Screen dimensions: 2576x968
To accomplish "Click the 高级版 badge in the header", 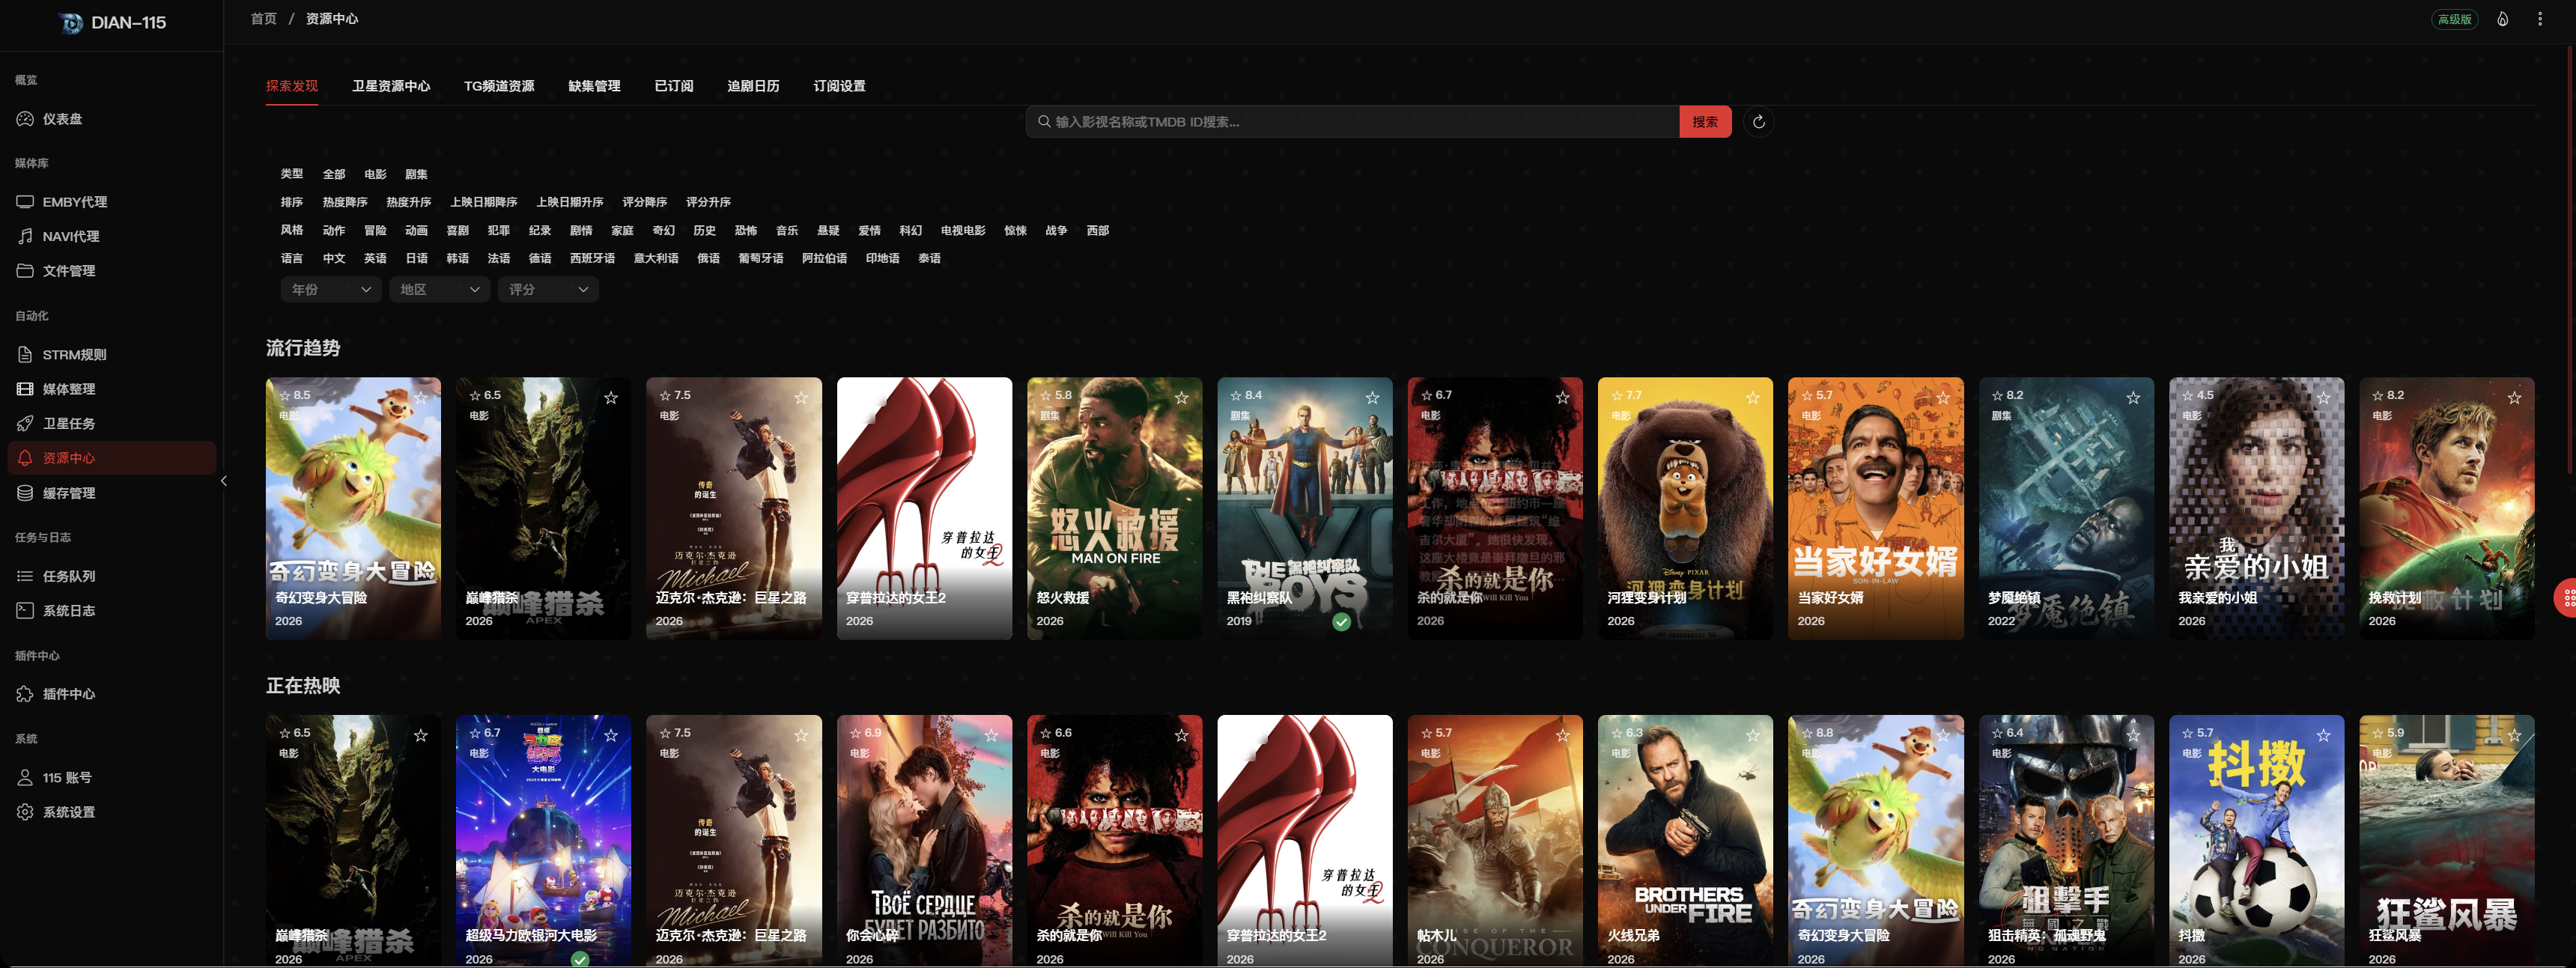I will tap(2454, 19).
